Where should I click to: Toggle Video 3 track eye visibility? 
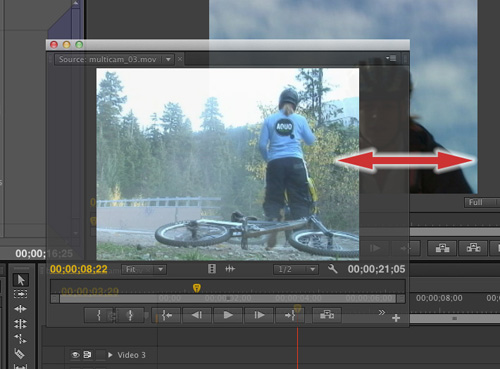point(76,355)
